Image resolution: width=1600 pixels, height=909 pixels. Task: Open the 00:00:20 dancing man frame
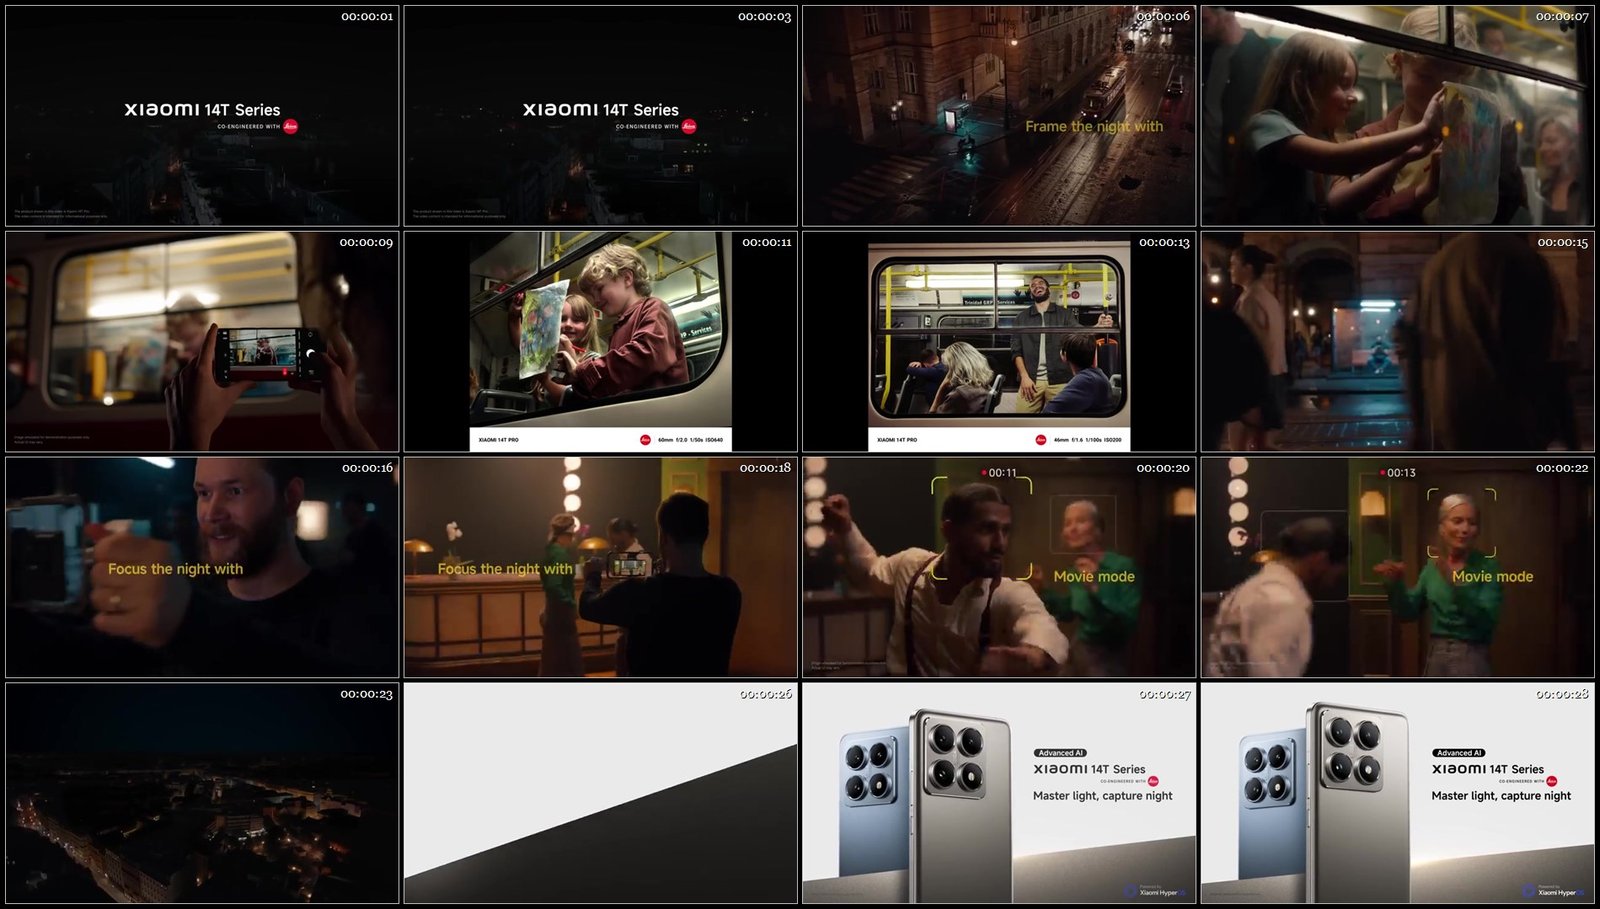tap(999, 567)
